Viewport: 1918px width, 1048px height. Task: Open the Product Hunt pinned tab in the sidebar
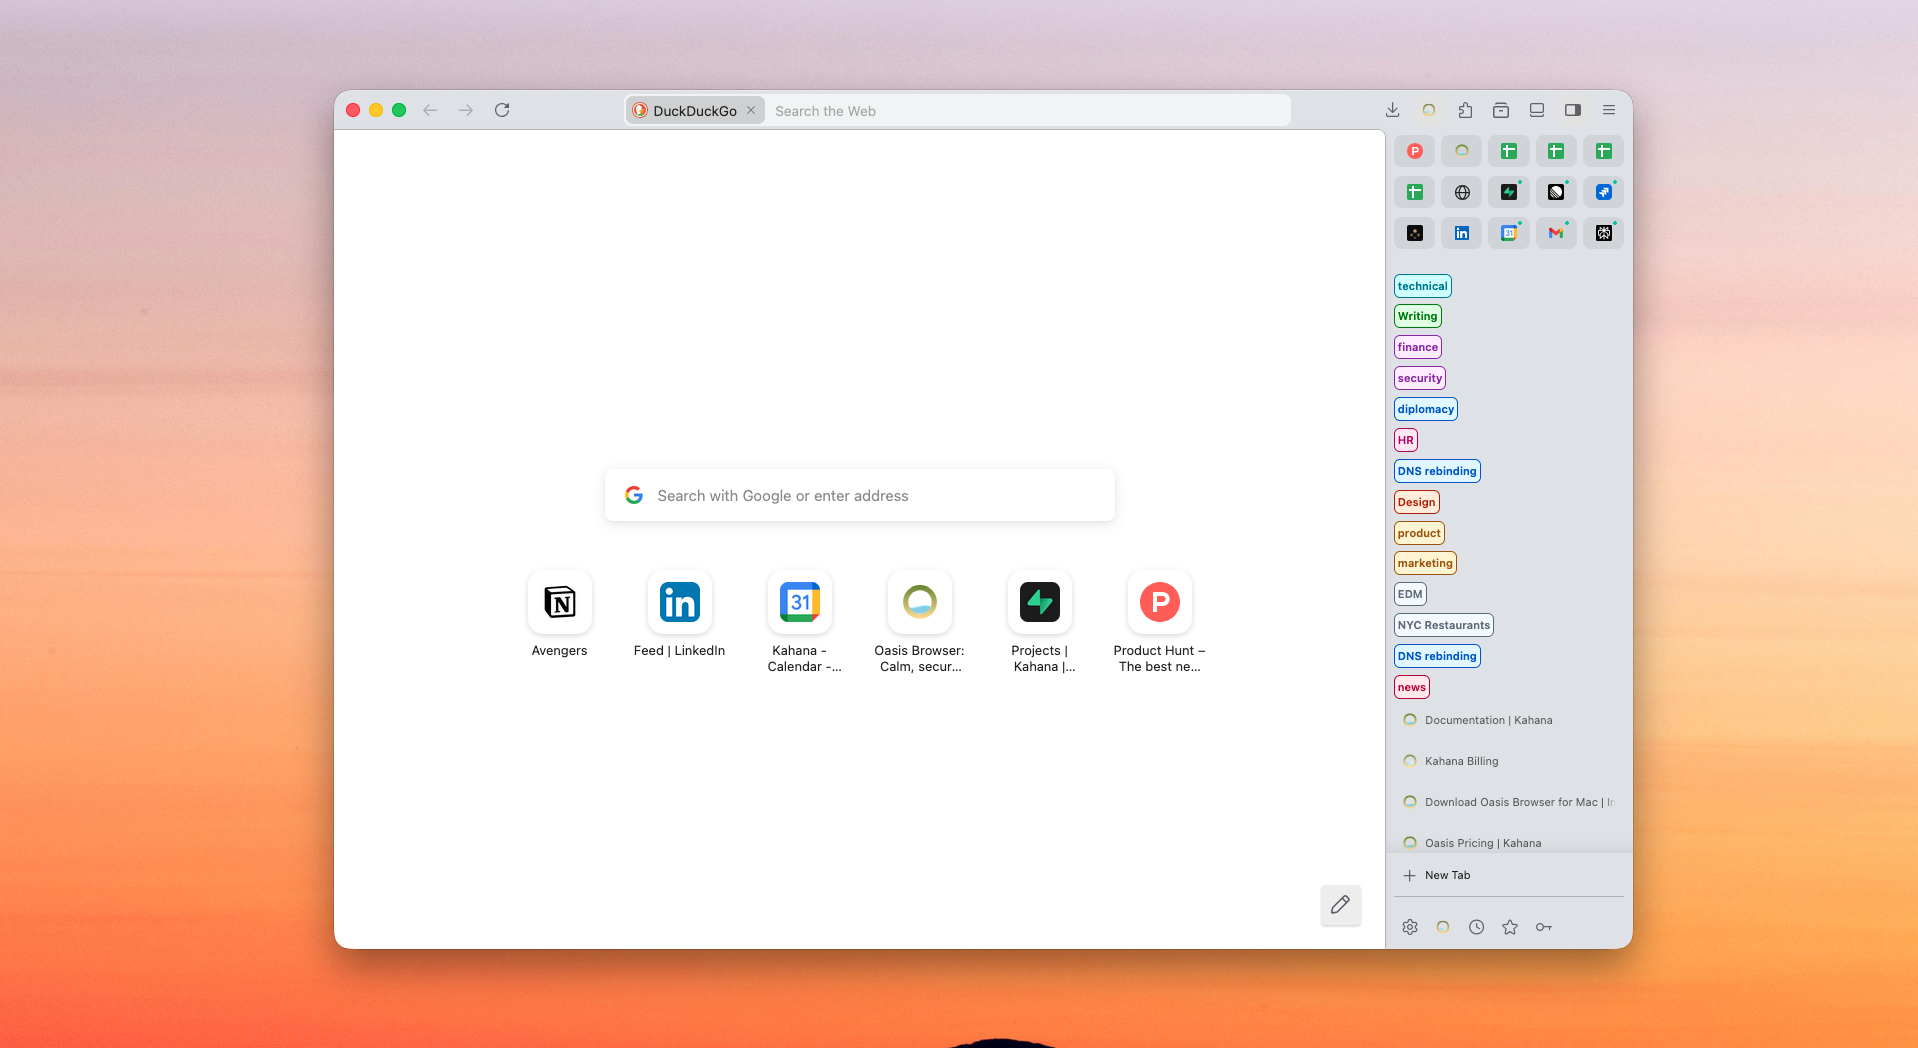click(x=1415, y=151)
